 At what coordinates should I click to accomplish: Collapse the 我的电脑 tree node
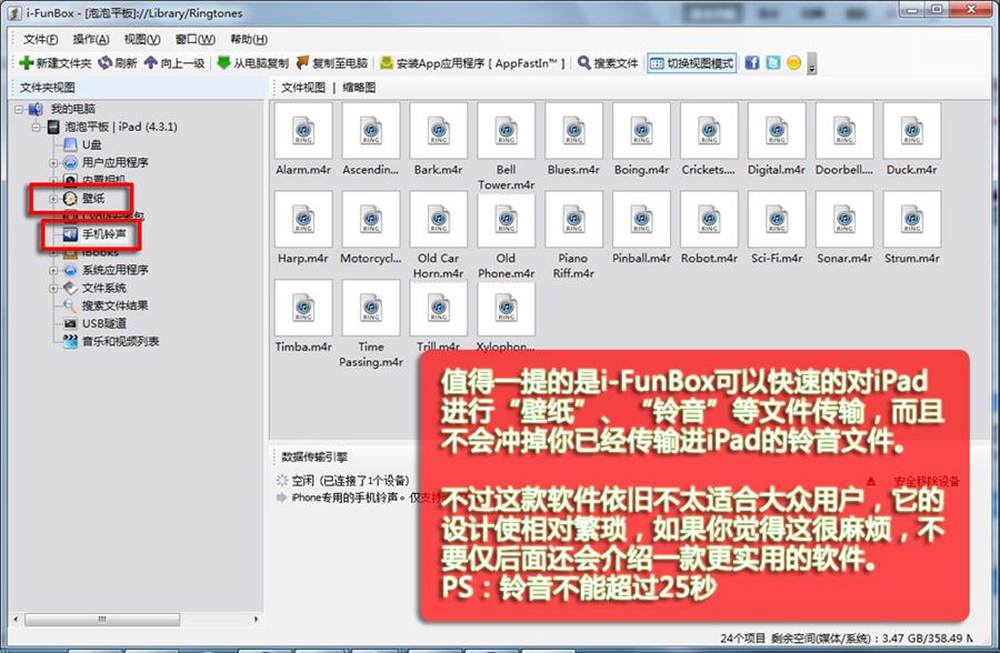(x=18, y=109)
